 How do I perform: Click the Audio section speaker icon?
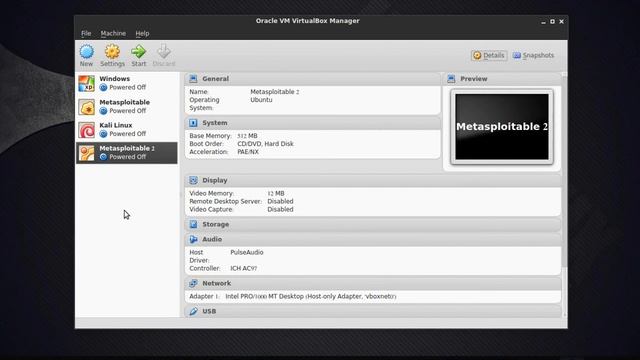pyautogui.click(x=193, y=239)
